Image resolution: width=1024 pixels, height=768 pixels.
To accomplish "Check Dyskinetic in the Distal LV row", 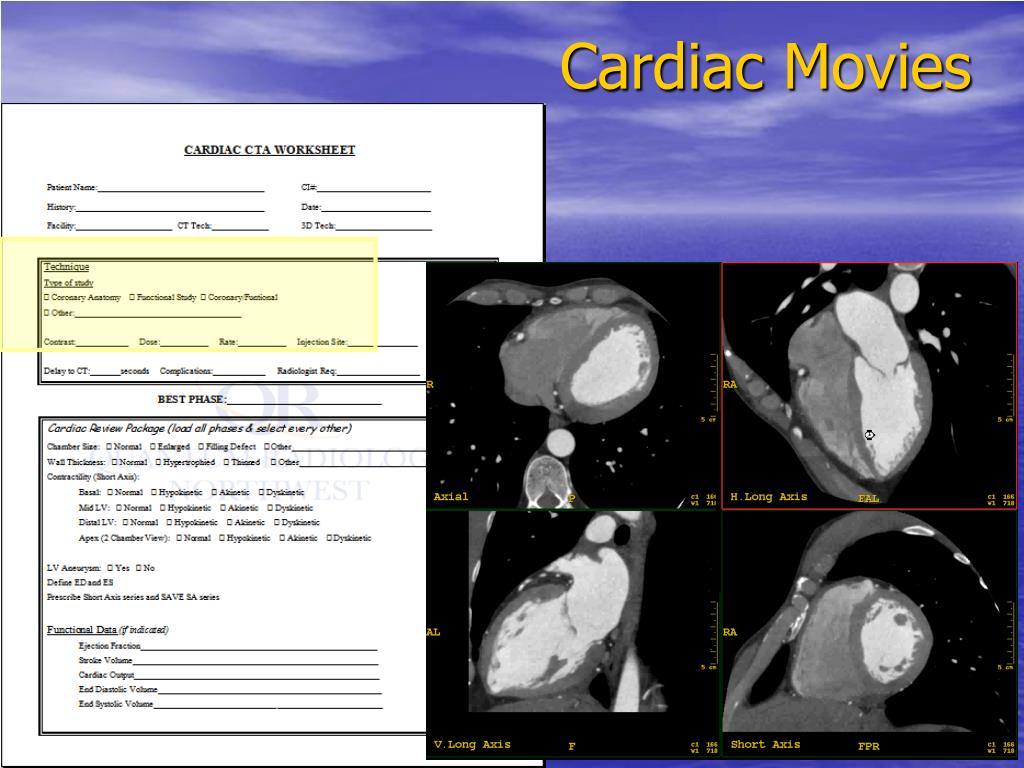I will point(276,522).
